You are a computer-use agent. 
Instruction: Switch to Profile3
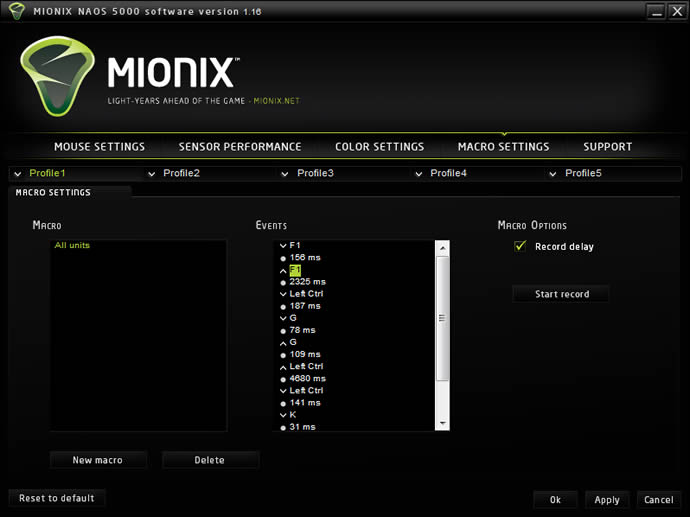315,173
